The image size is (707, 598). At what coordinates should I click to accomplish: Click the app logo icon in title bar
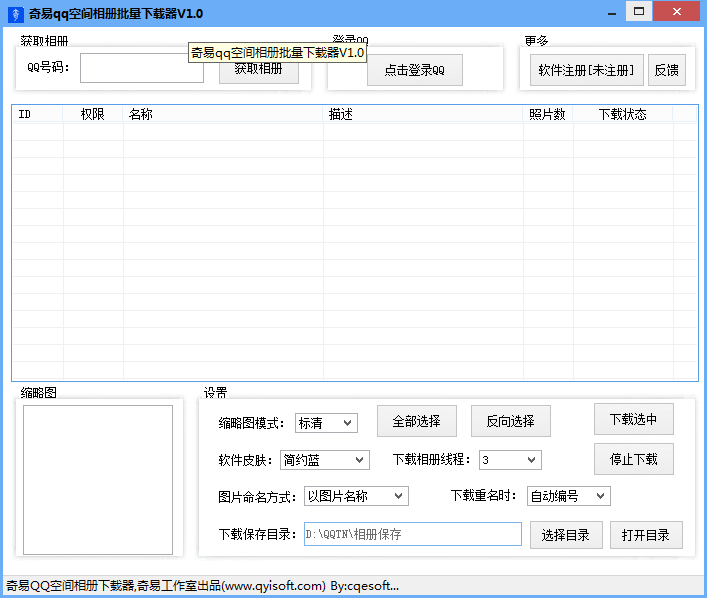pyautogui.click(x=14, y=13)
